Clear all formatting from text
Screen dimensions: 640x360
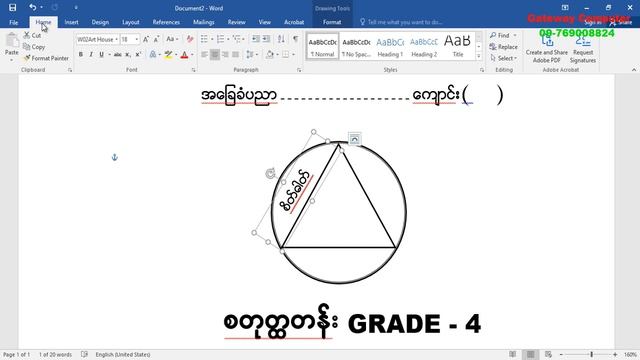point(190,39)
